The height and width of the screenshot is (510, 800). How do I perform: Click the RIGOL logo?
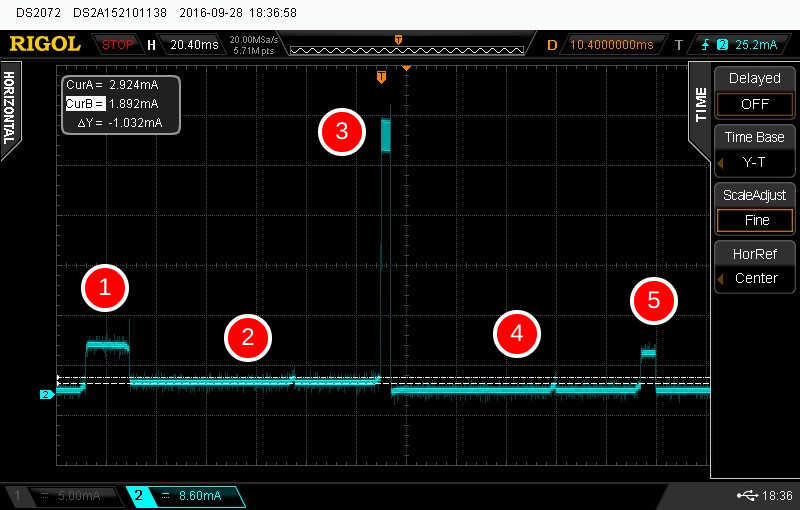[x=45, y=45]
